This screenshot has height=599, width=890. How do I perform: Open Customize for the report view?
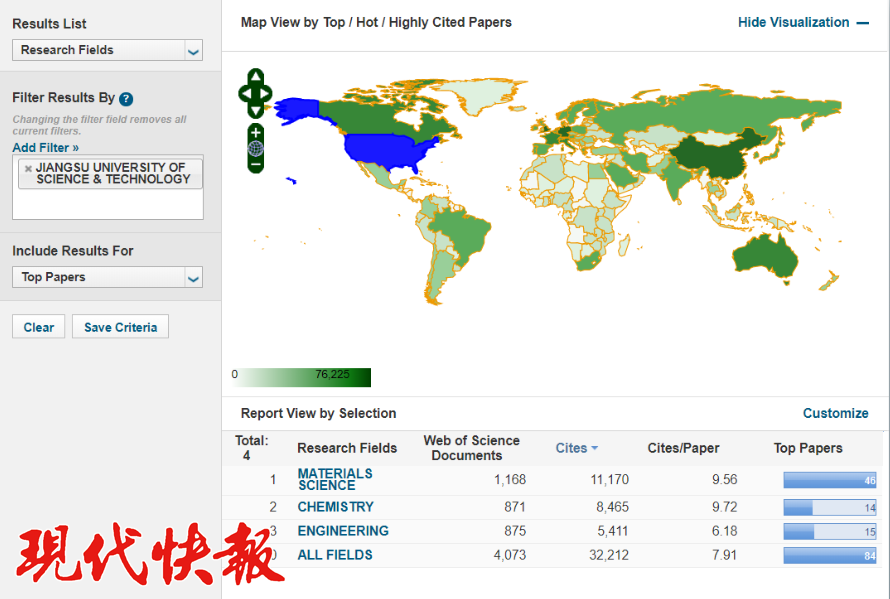click(x=835, y=413)
